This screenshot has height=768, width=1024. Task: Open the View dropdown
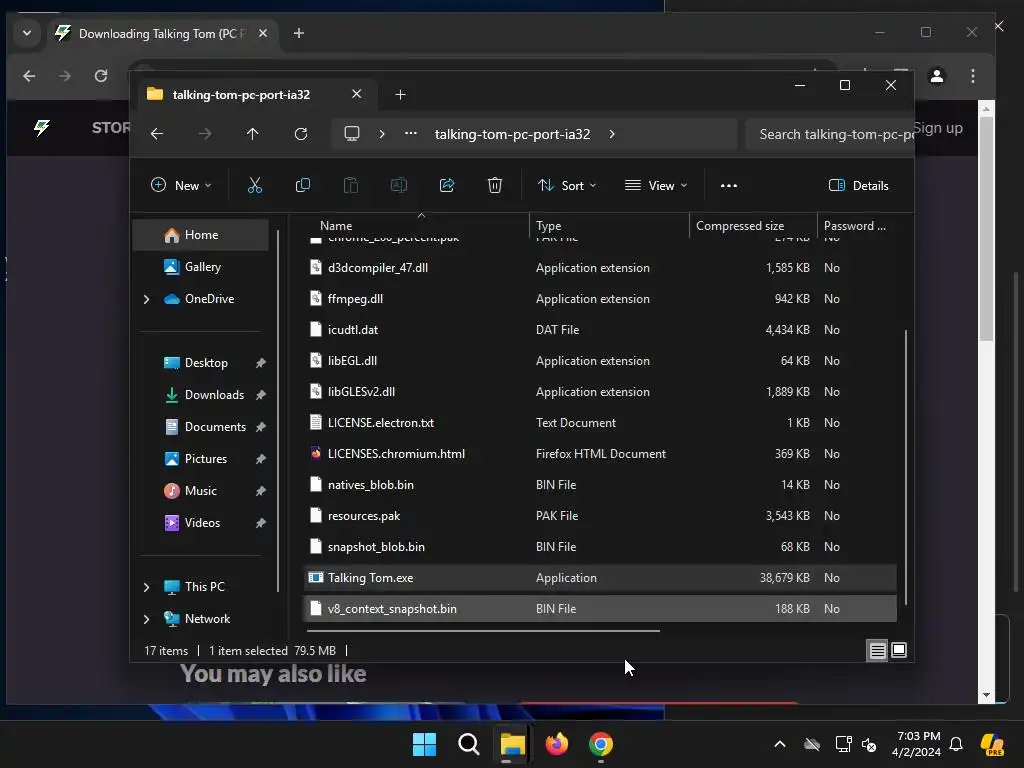[x=656, y=185]
